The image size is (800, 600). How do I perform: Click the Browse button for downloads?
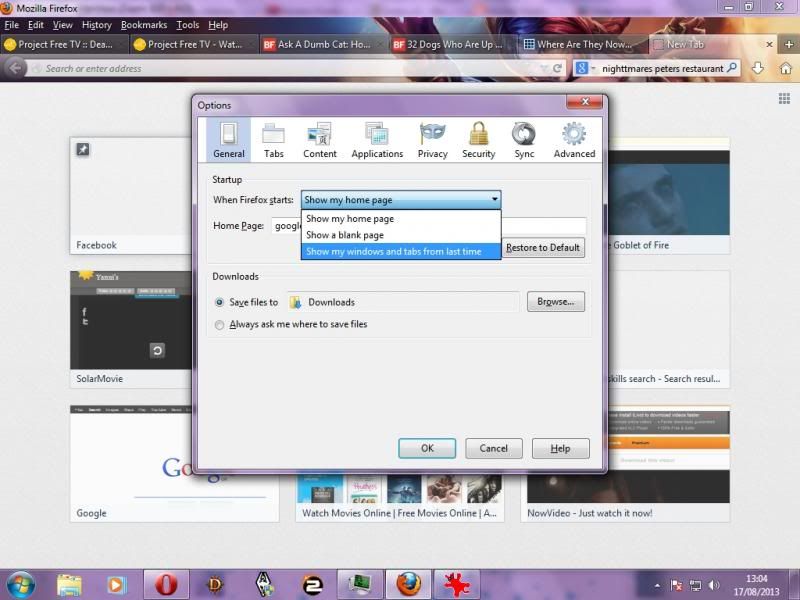(x=555, y=302)
